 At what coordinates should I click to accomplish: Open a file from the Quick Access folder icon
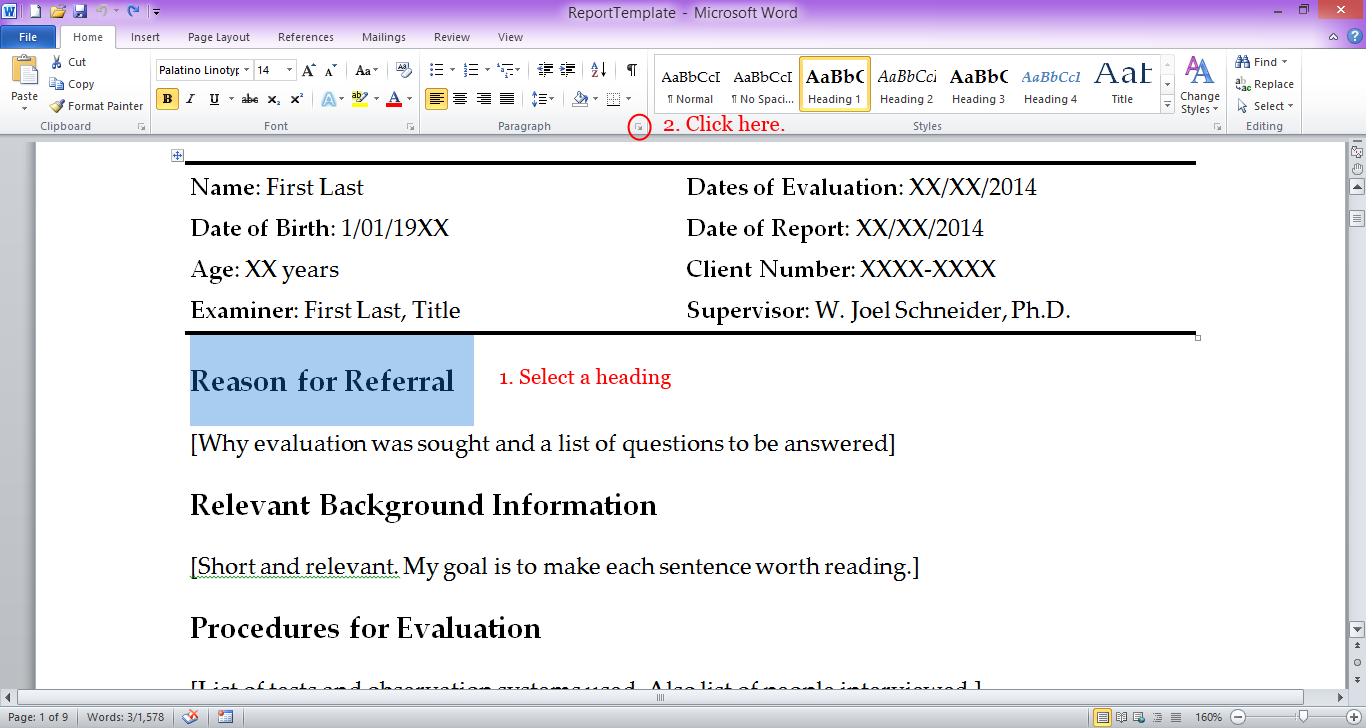57,11
